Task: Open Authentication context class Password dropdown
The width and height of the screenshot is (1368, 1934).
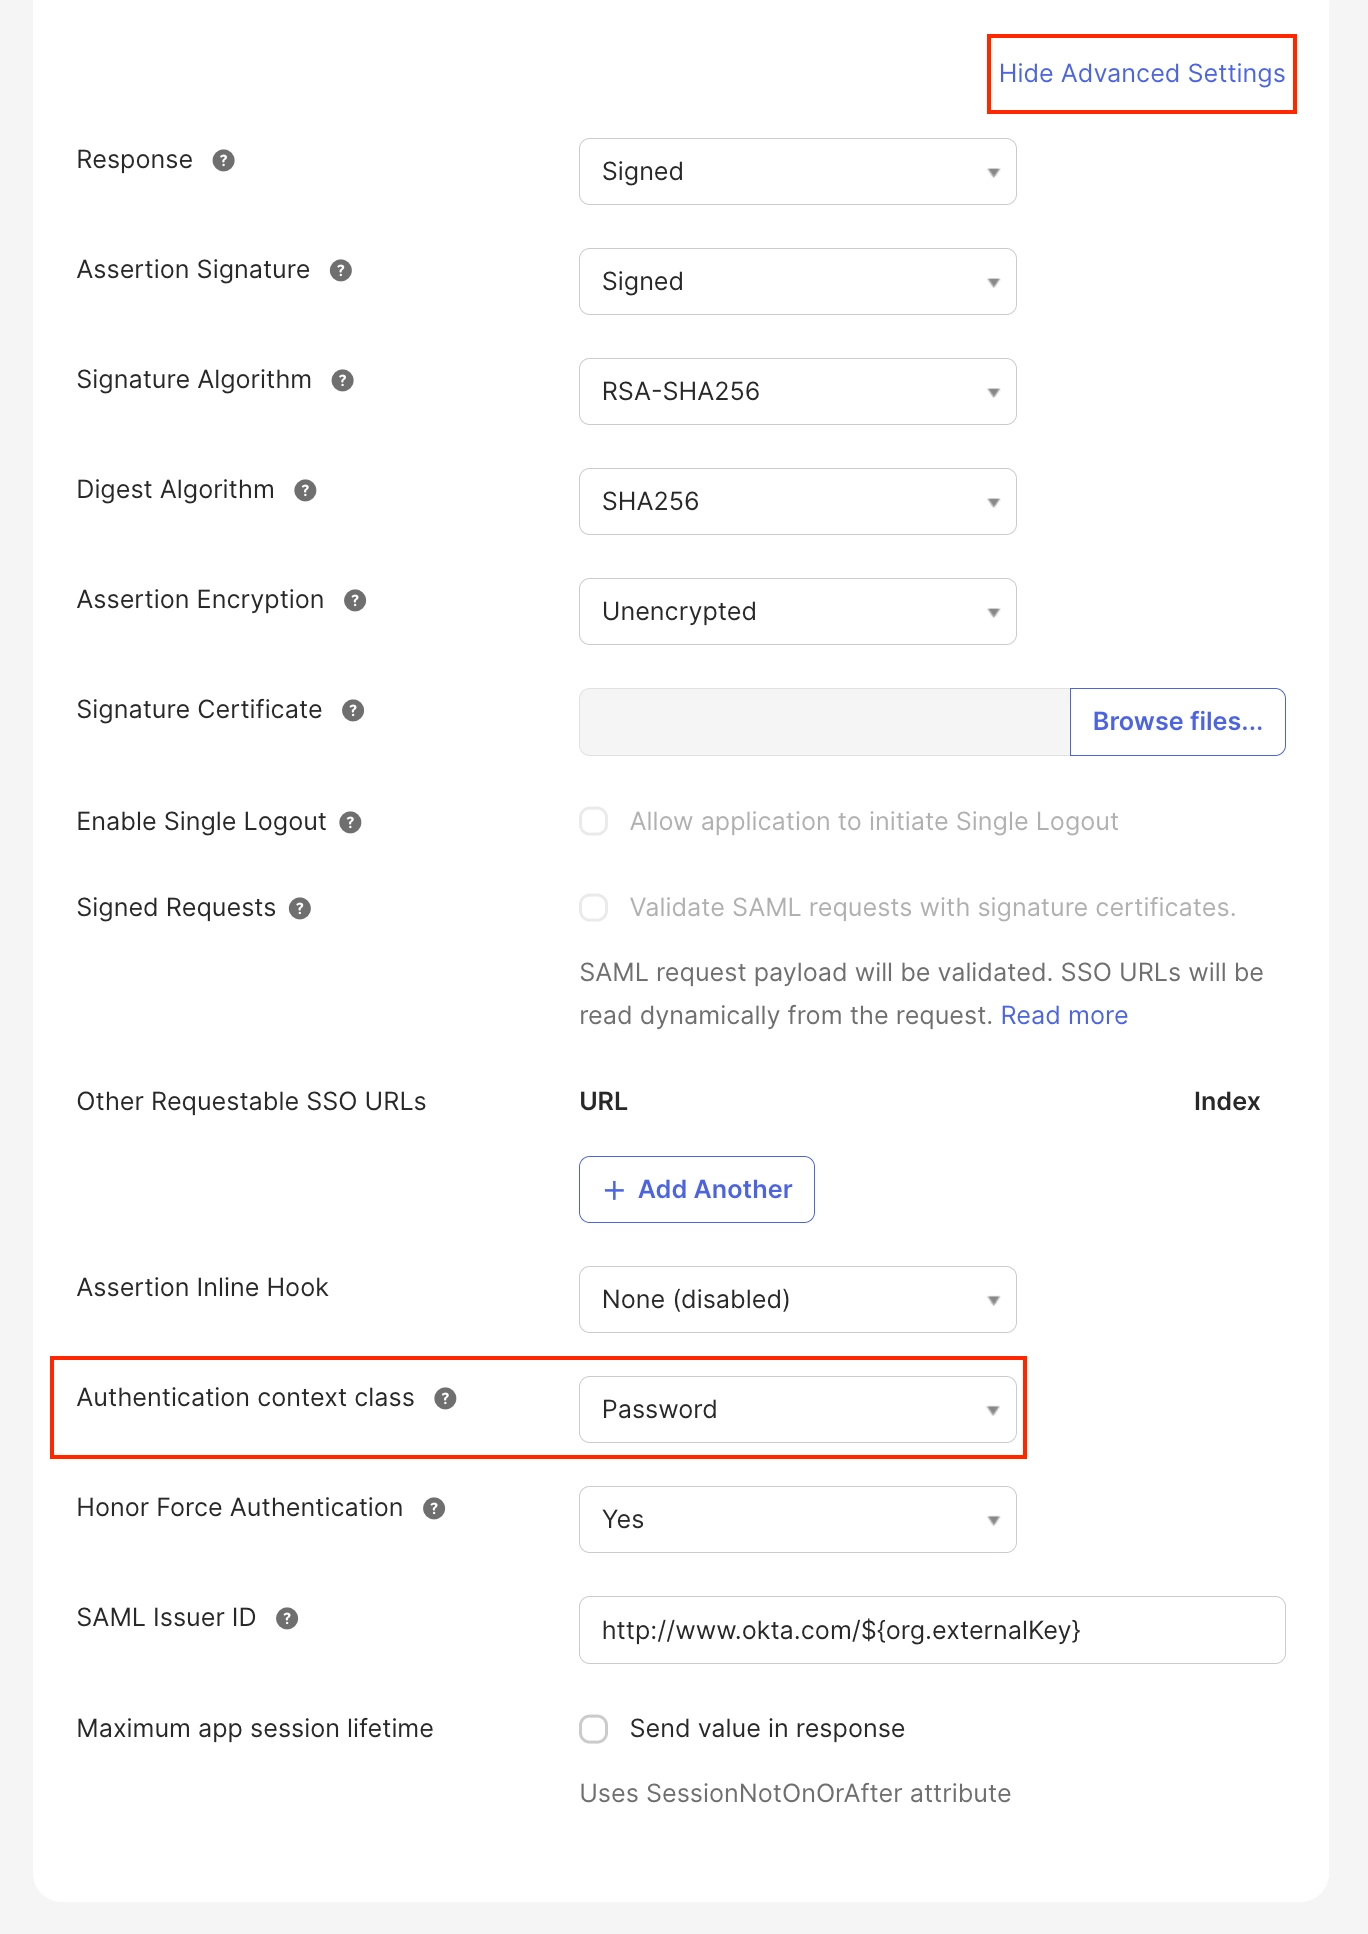Action: 797,1410
